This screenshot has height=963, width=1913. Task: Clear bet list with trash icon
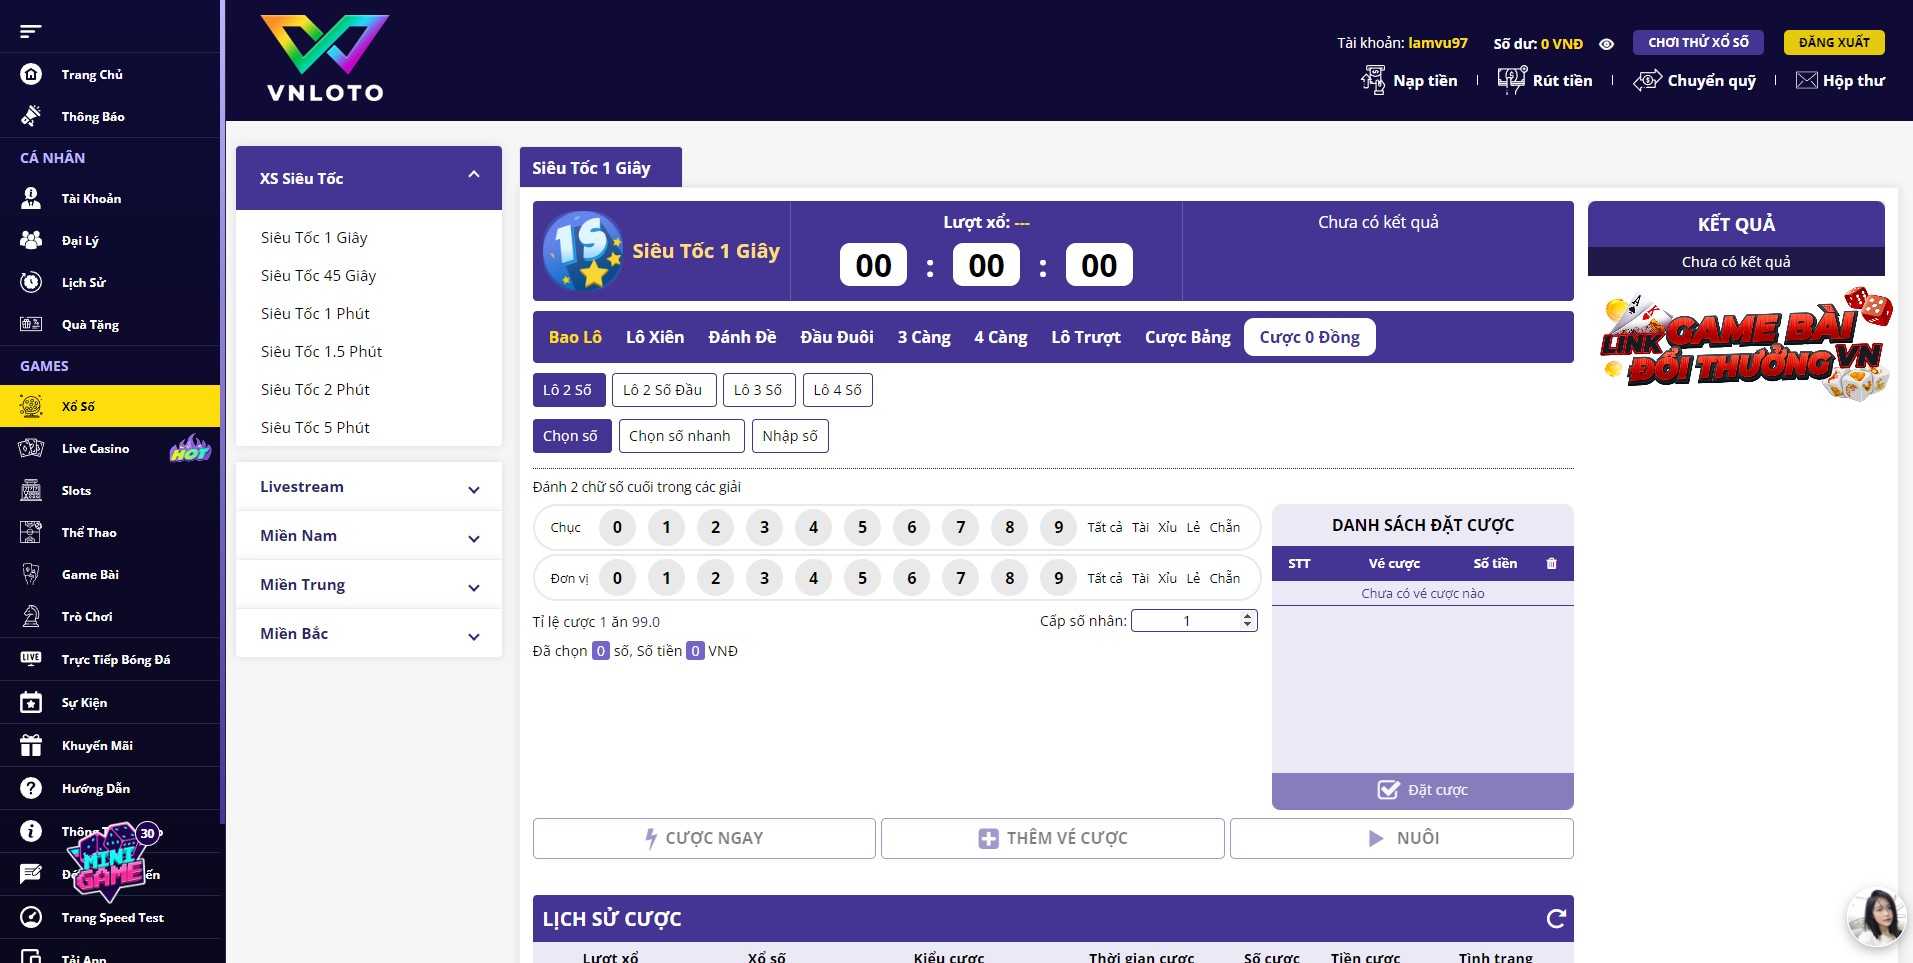1551,564
